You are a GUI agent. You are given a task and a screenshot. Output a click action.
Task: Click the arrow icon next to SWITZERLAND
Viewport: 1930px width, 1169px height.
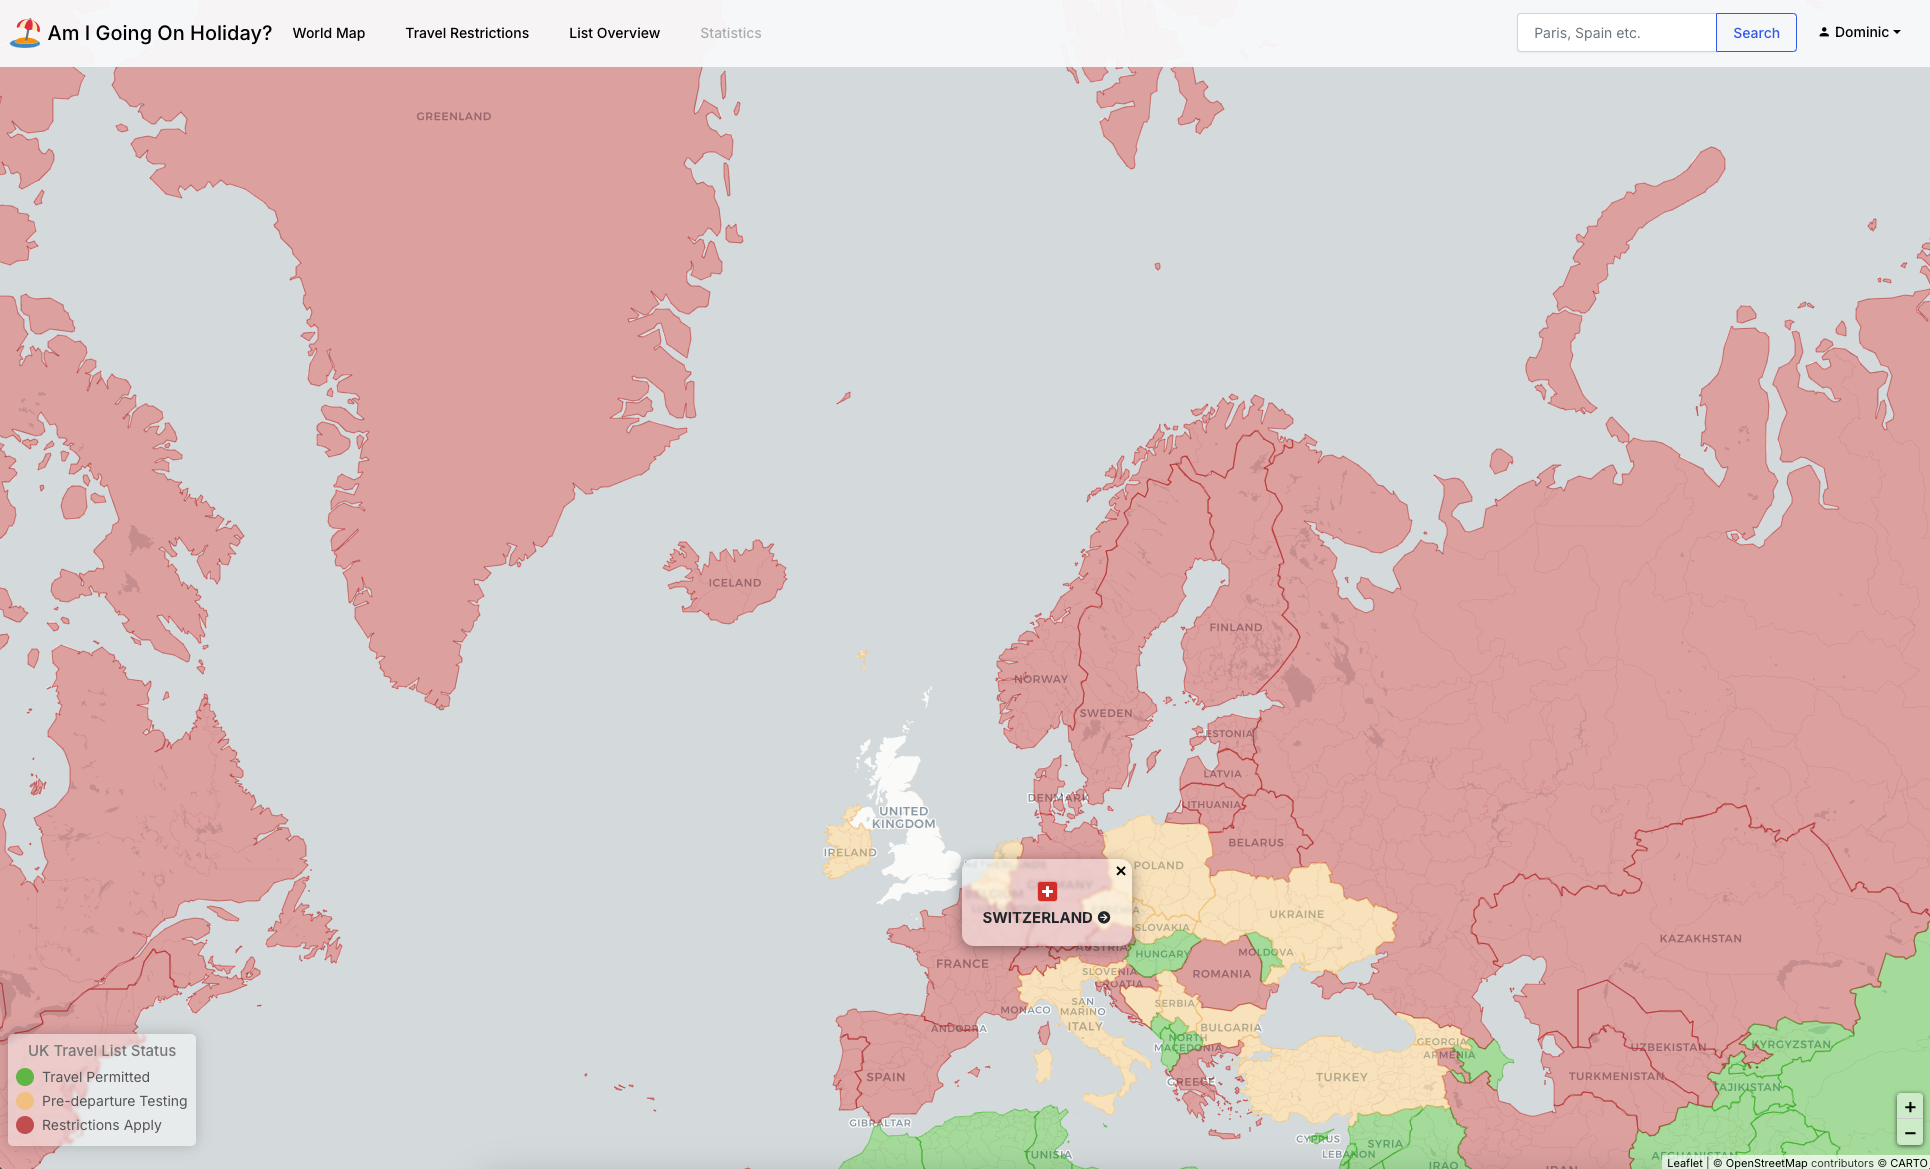(1104, 917)
